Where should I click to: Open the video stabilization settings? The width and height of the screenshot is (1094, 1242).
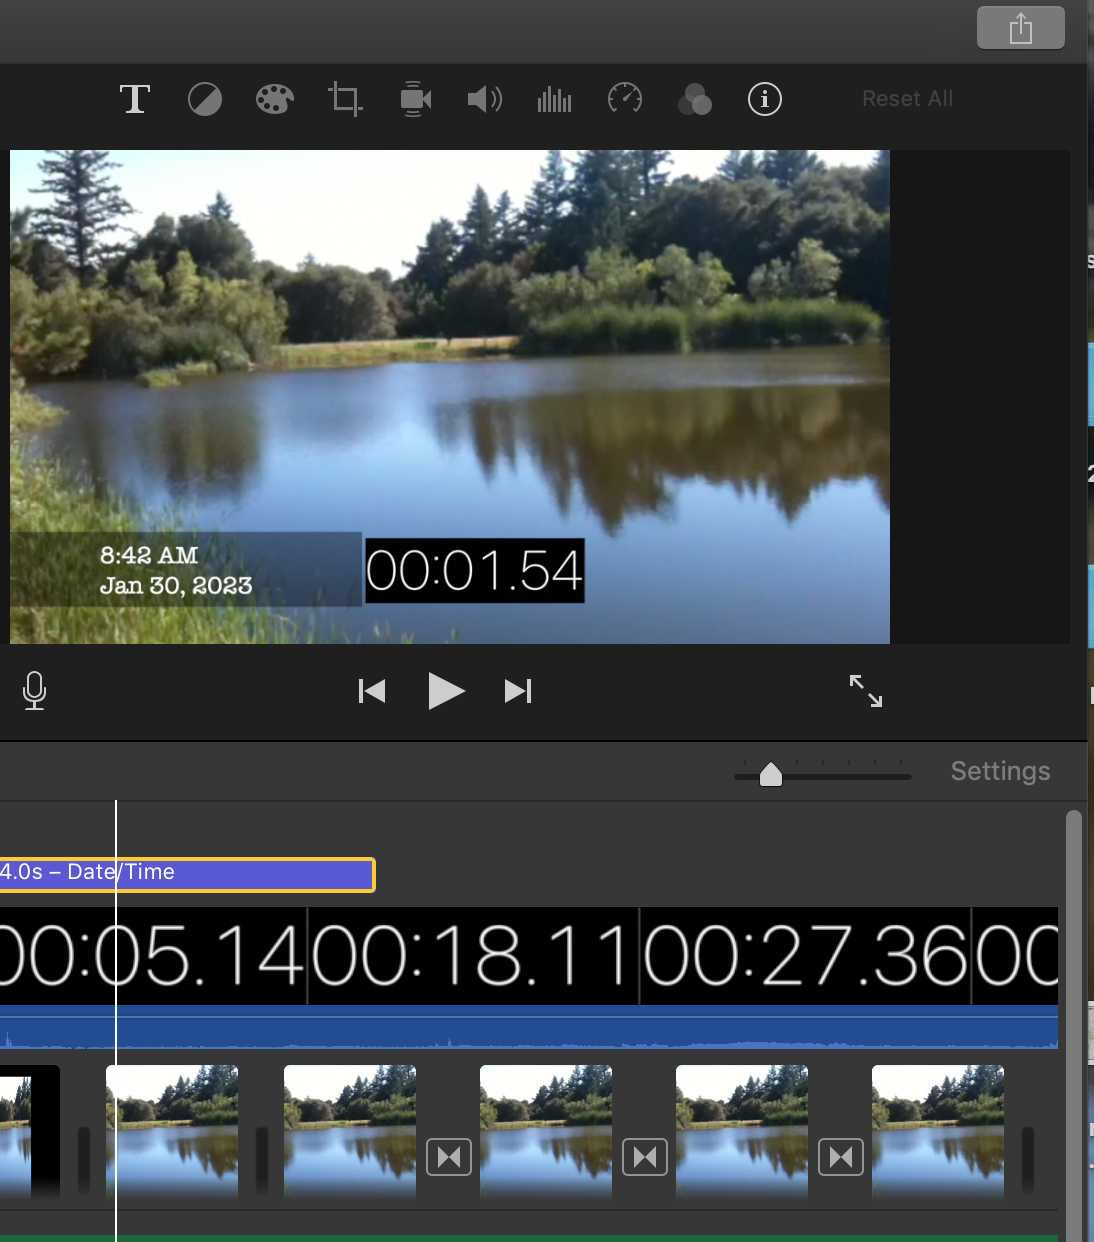pyautogui.click(x=415, y=99)
